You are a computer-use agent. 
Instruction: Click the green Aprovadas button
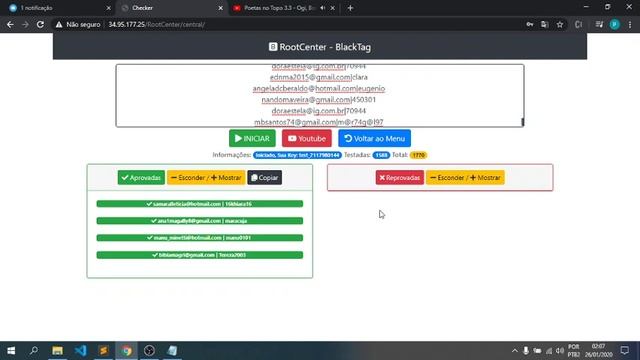point(141,178)
